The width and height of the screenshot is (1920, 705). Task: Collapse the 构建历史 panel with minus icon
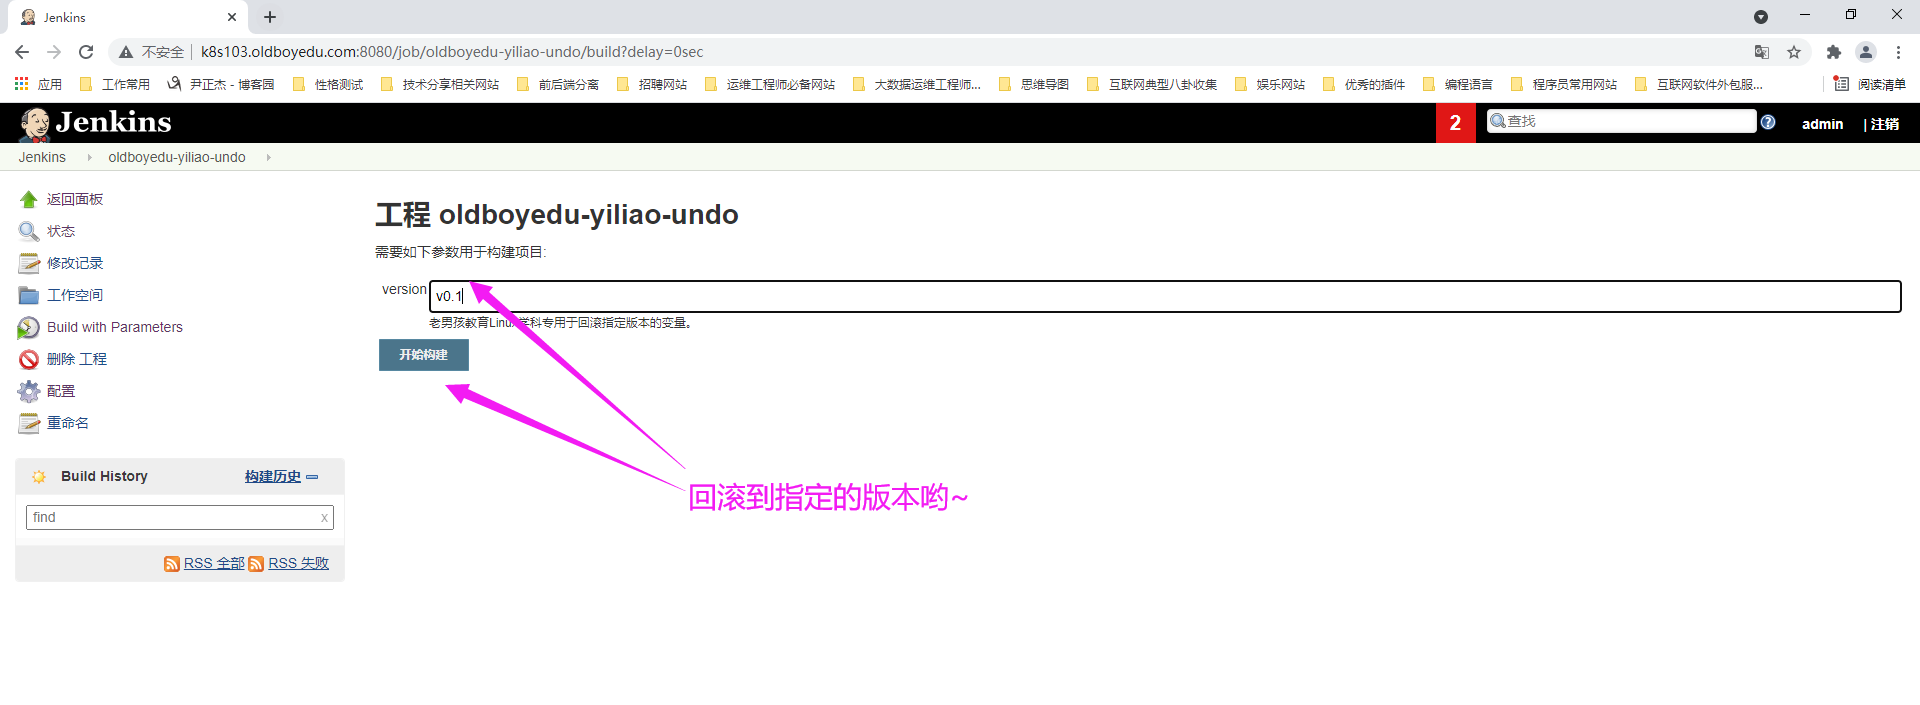coord(312,477)
